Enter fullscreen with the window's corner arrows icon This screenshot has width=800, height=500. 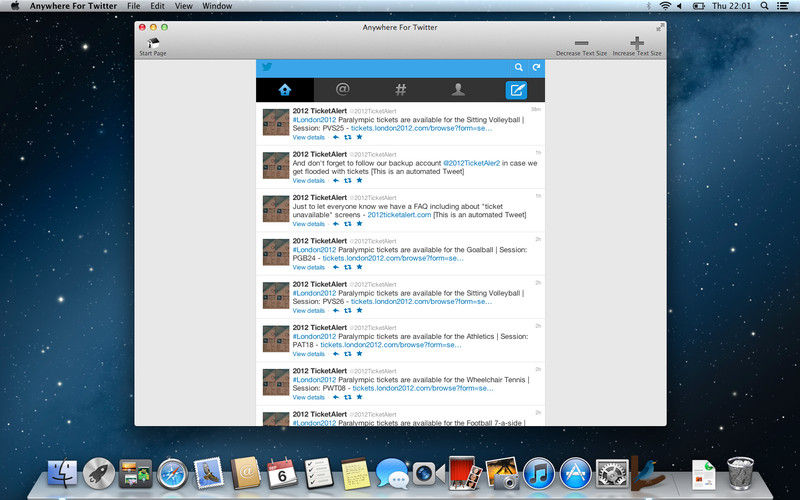point(660,27)
